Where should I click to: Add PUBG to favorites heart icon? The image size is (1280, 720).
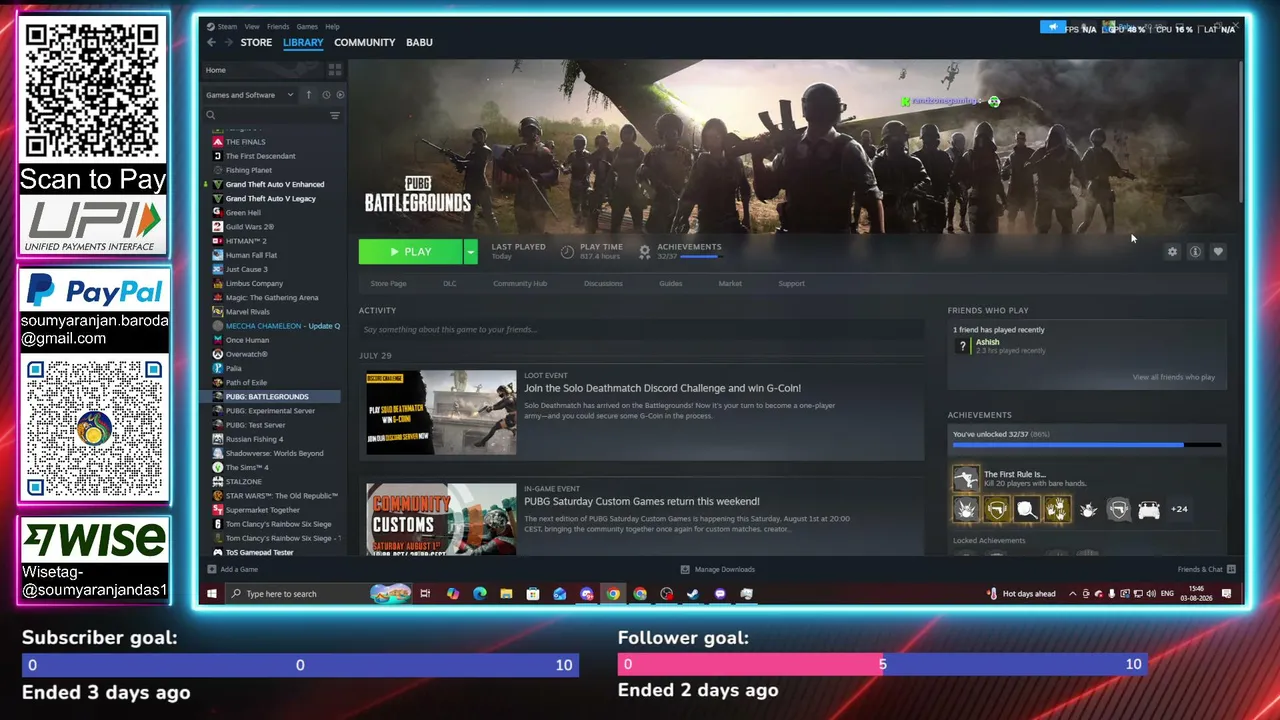tap(1218, 252)
